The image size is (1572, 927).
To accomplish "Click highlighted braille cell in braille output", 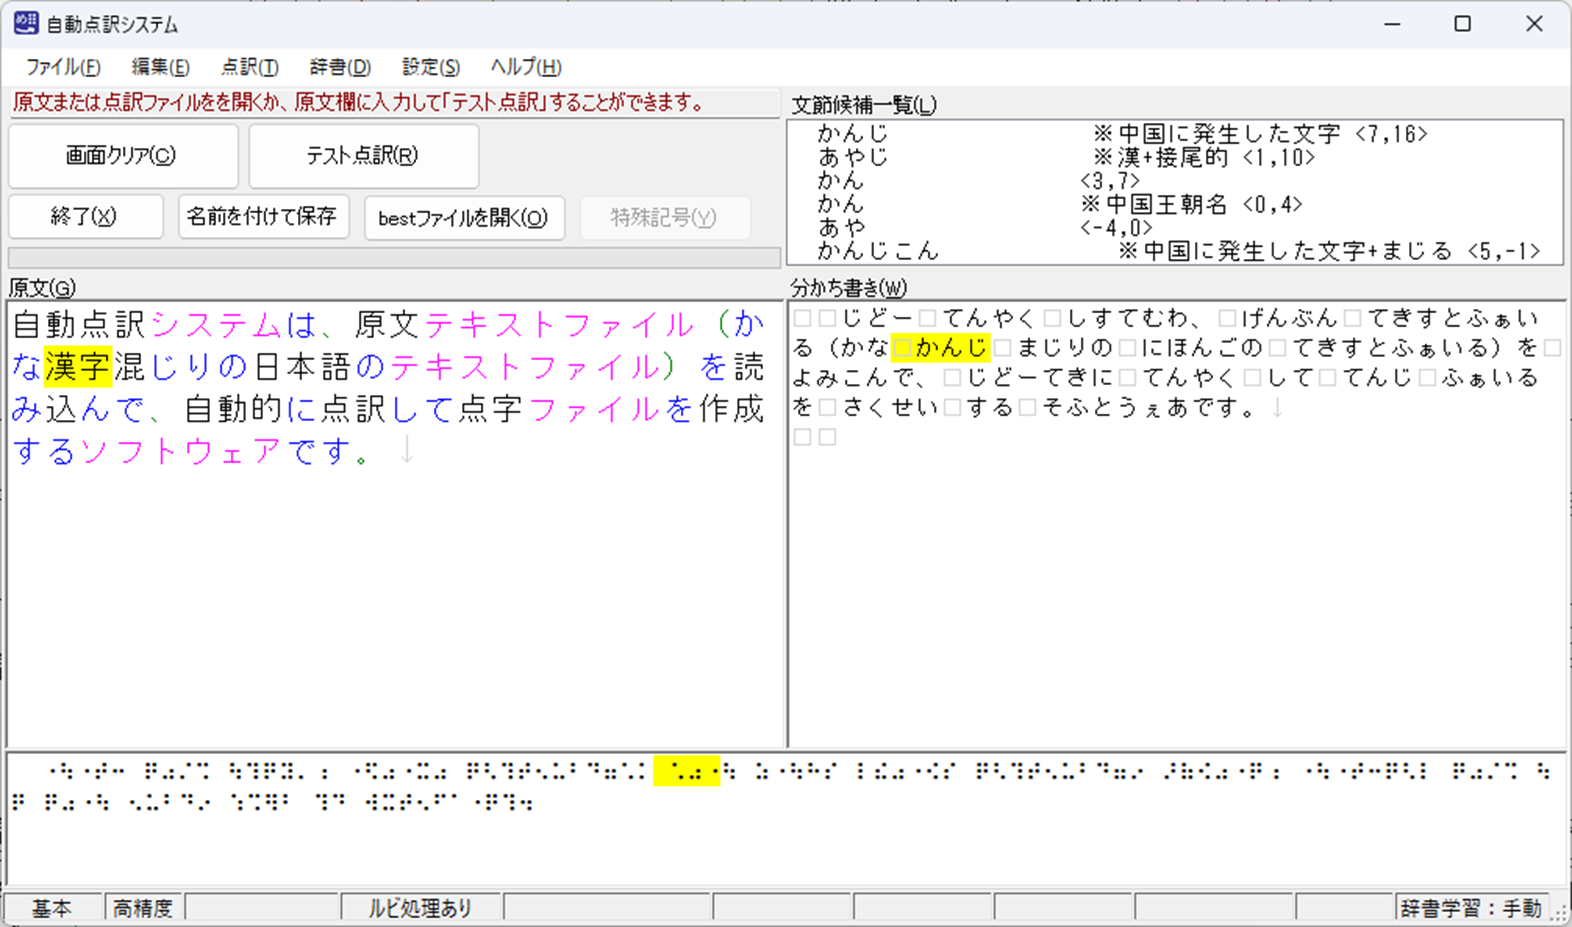I will (x=686, y=771).
